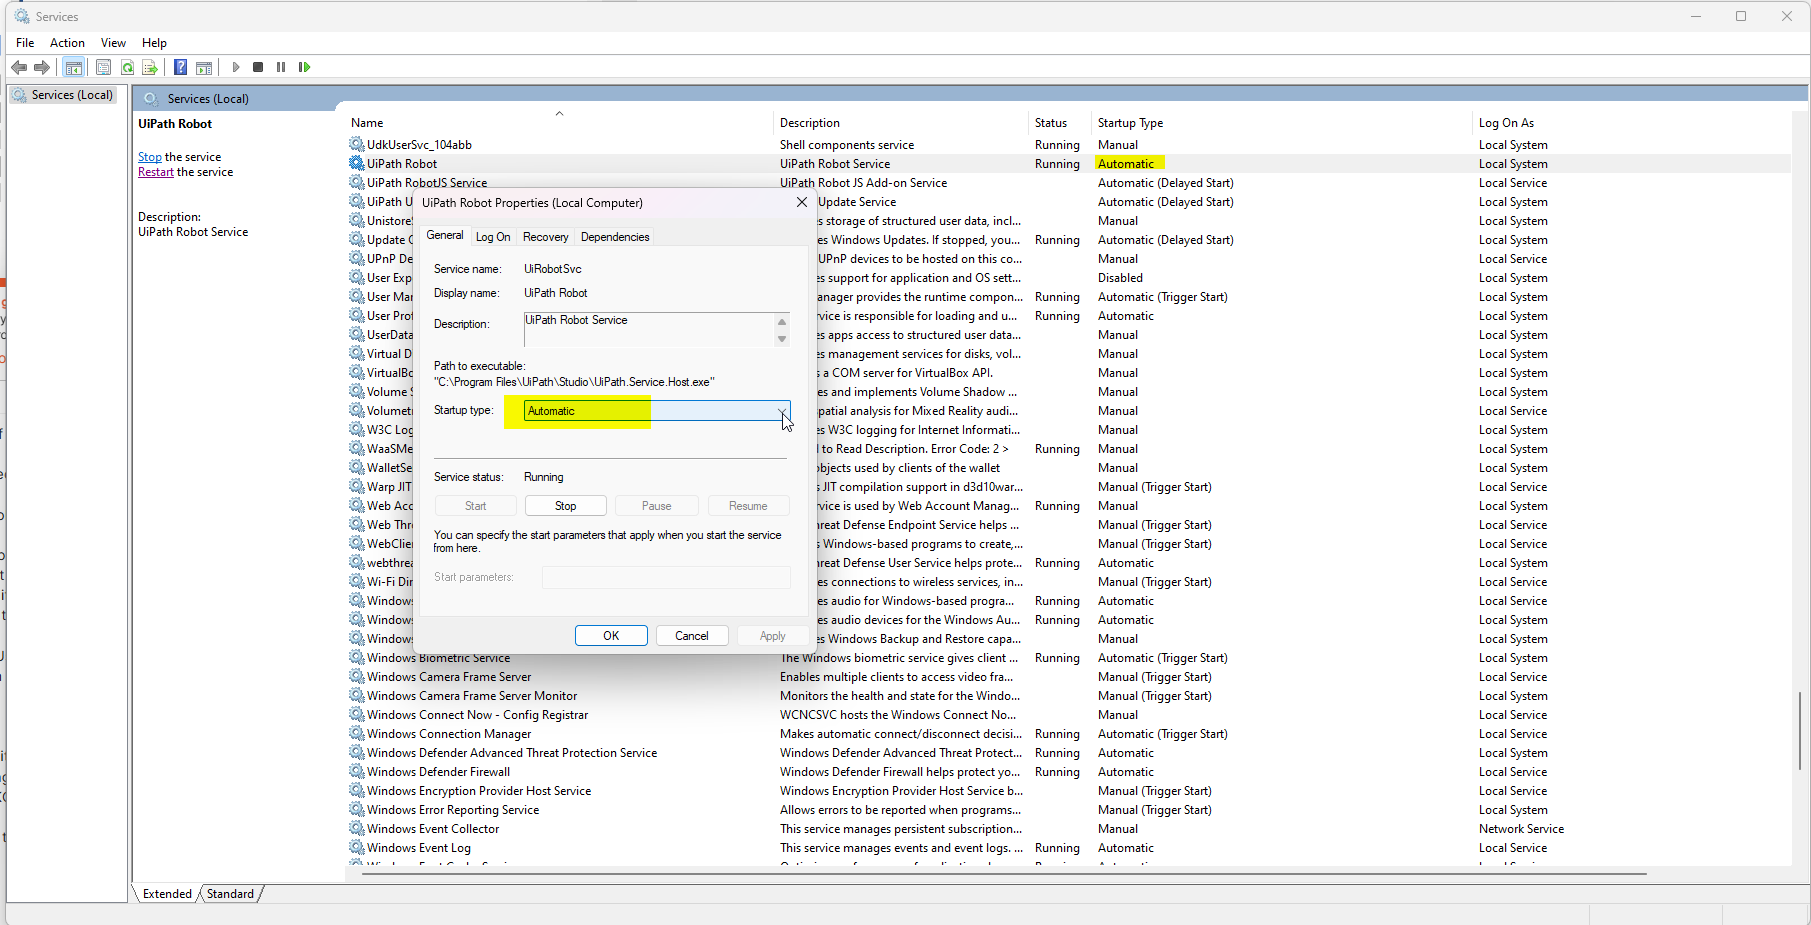Open the File menu
This screenshot has width=1811, height=925.
(x=25, y=43)
